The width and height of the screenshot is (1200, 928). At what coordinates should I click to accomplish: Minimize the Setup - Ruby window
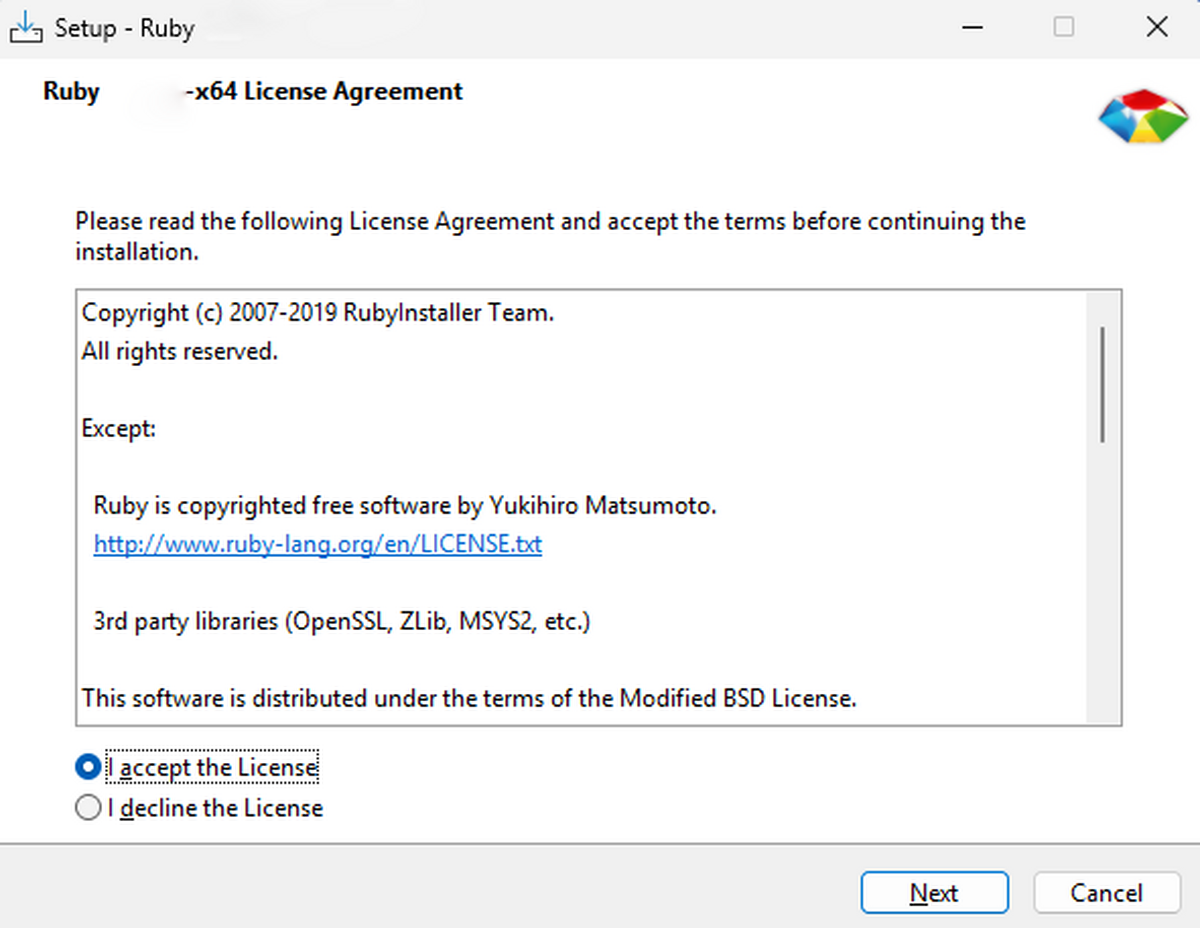tap(972, 27)
